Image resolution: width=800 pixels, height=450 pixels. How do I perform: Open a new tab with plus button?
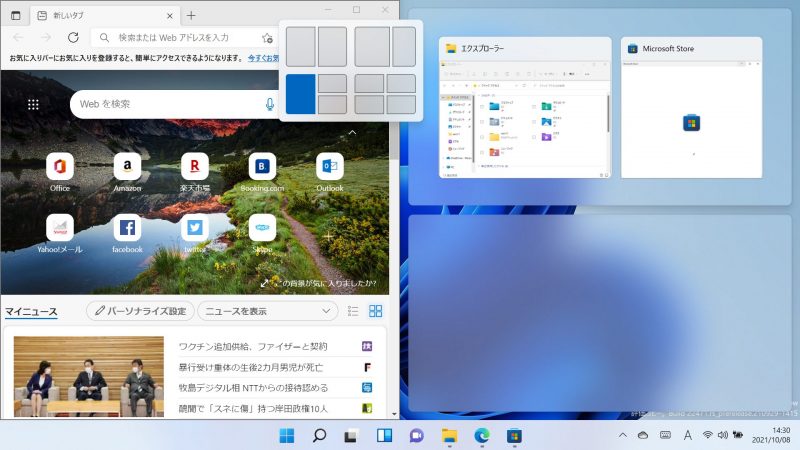coord(191,16)
